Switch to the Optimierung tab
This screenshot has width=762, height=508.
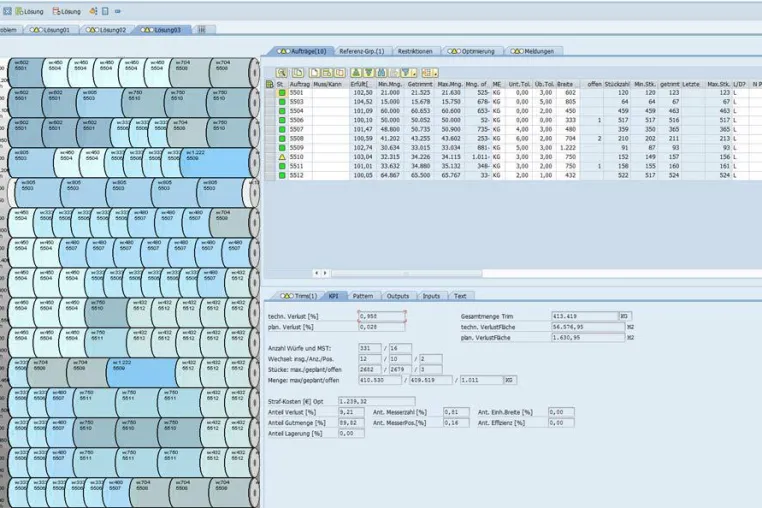pos(471,51)
